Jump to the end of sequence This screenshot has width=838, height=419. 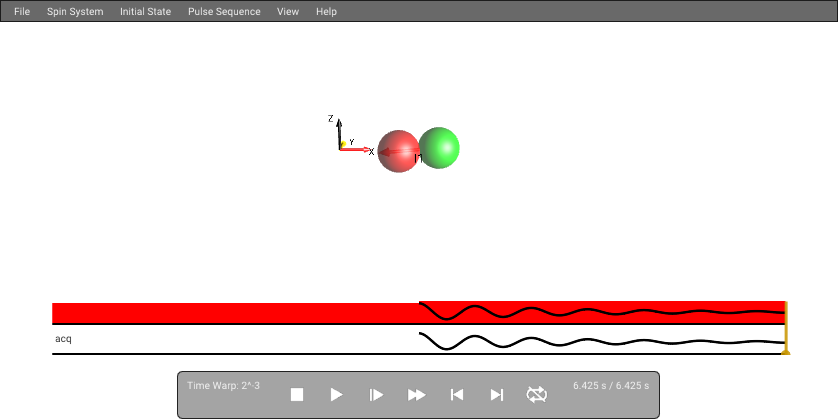coord(496,394)
